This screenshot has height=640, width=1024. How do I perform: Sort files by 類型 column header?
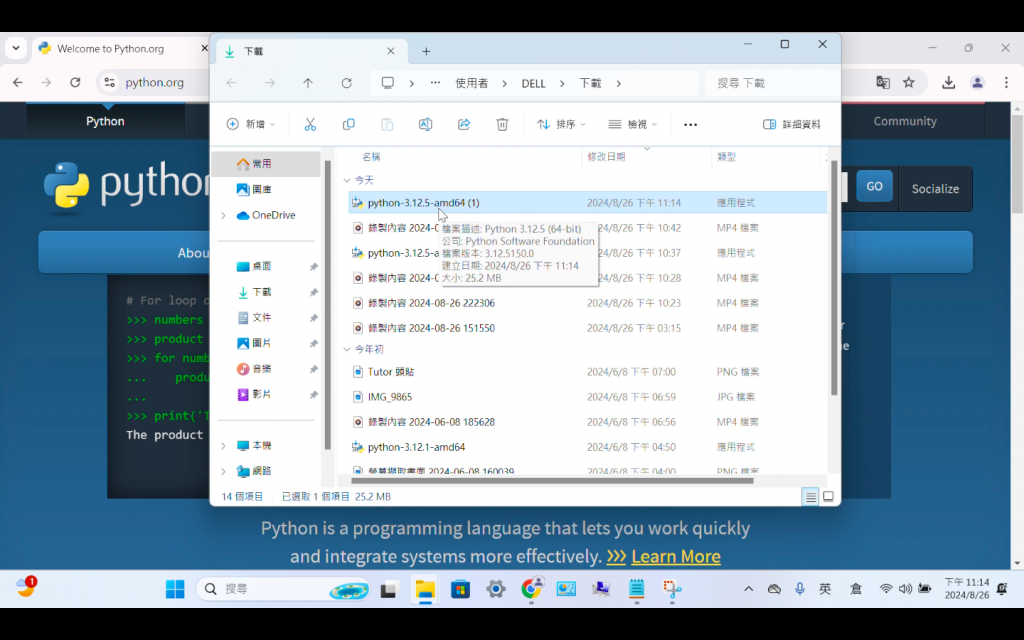726,157
